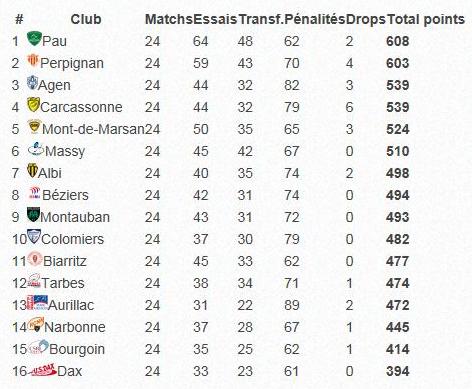Viewport: 472px width, 389px height.
Task: Click the Bourgoin club name
Action: click(77, 349)
